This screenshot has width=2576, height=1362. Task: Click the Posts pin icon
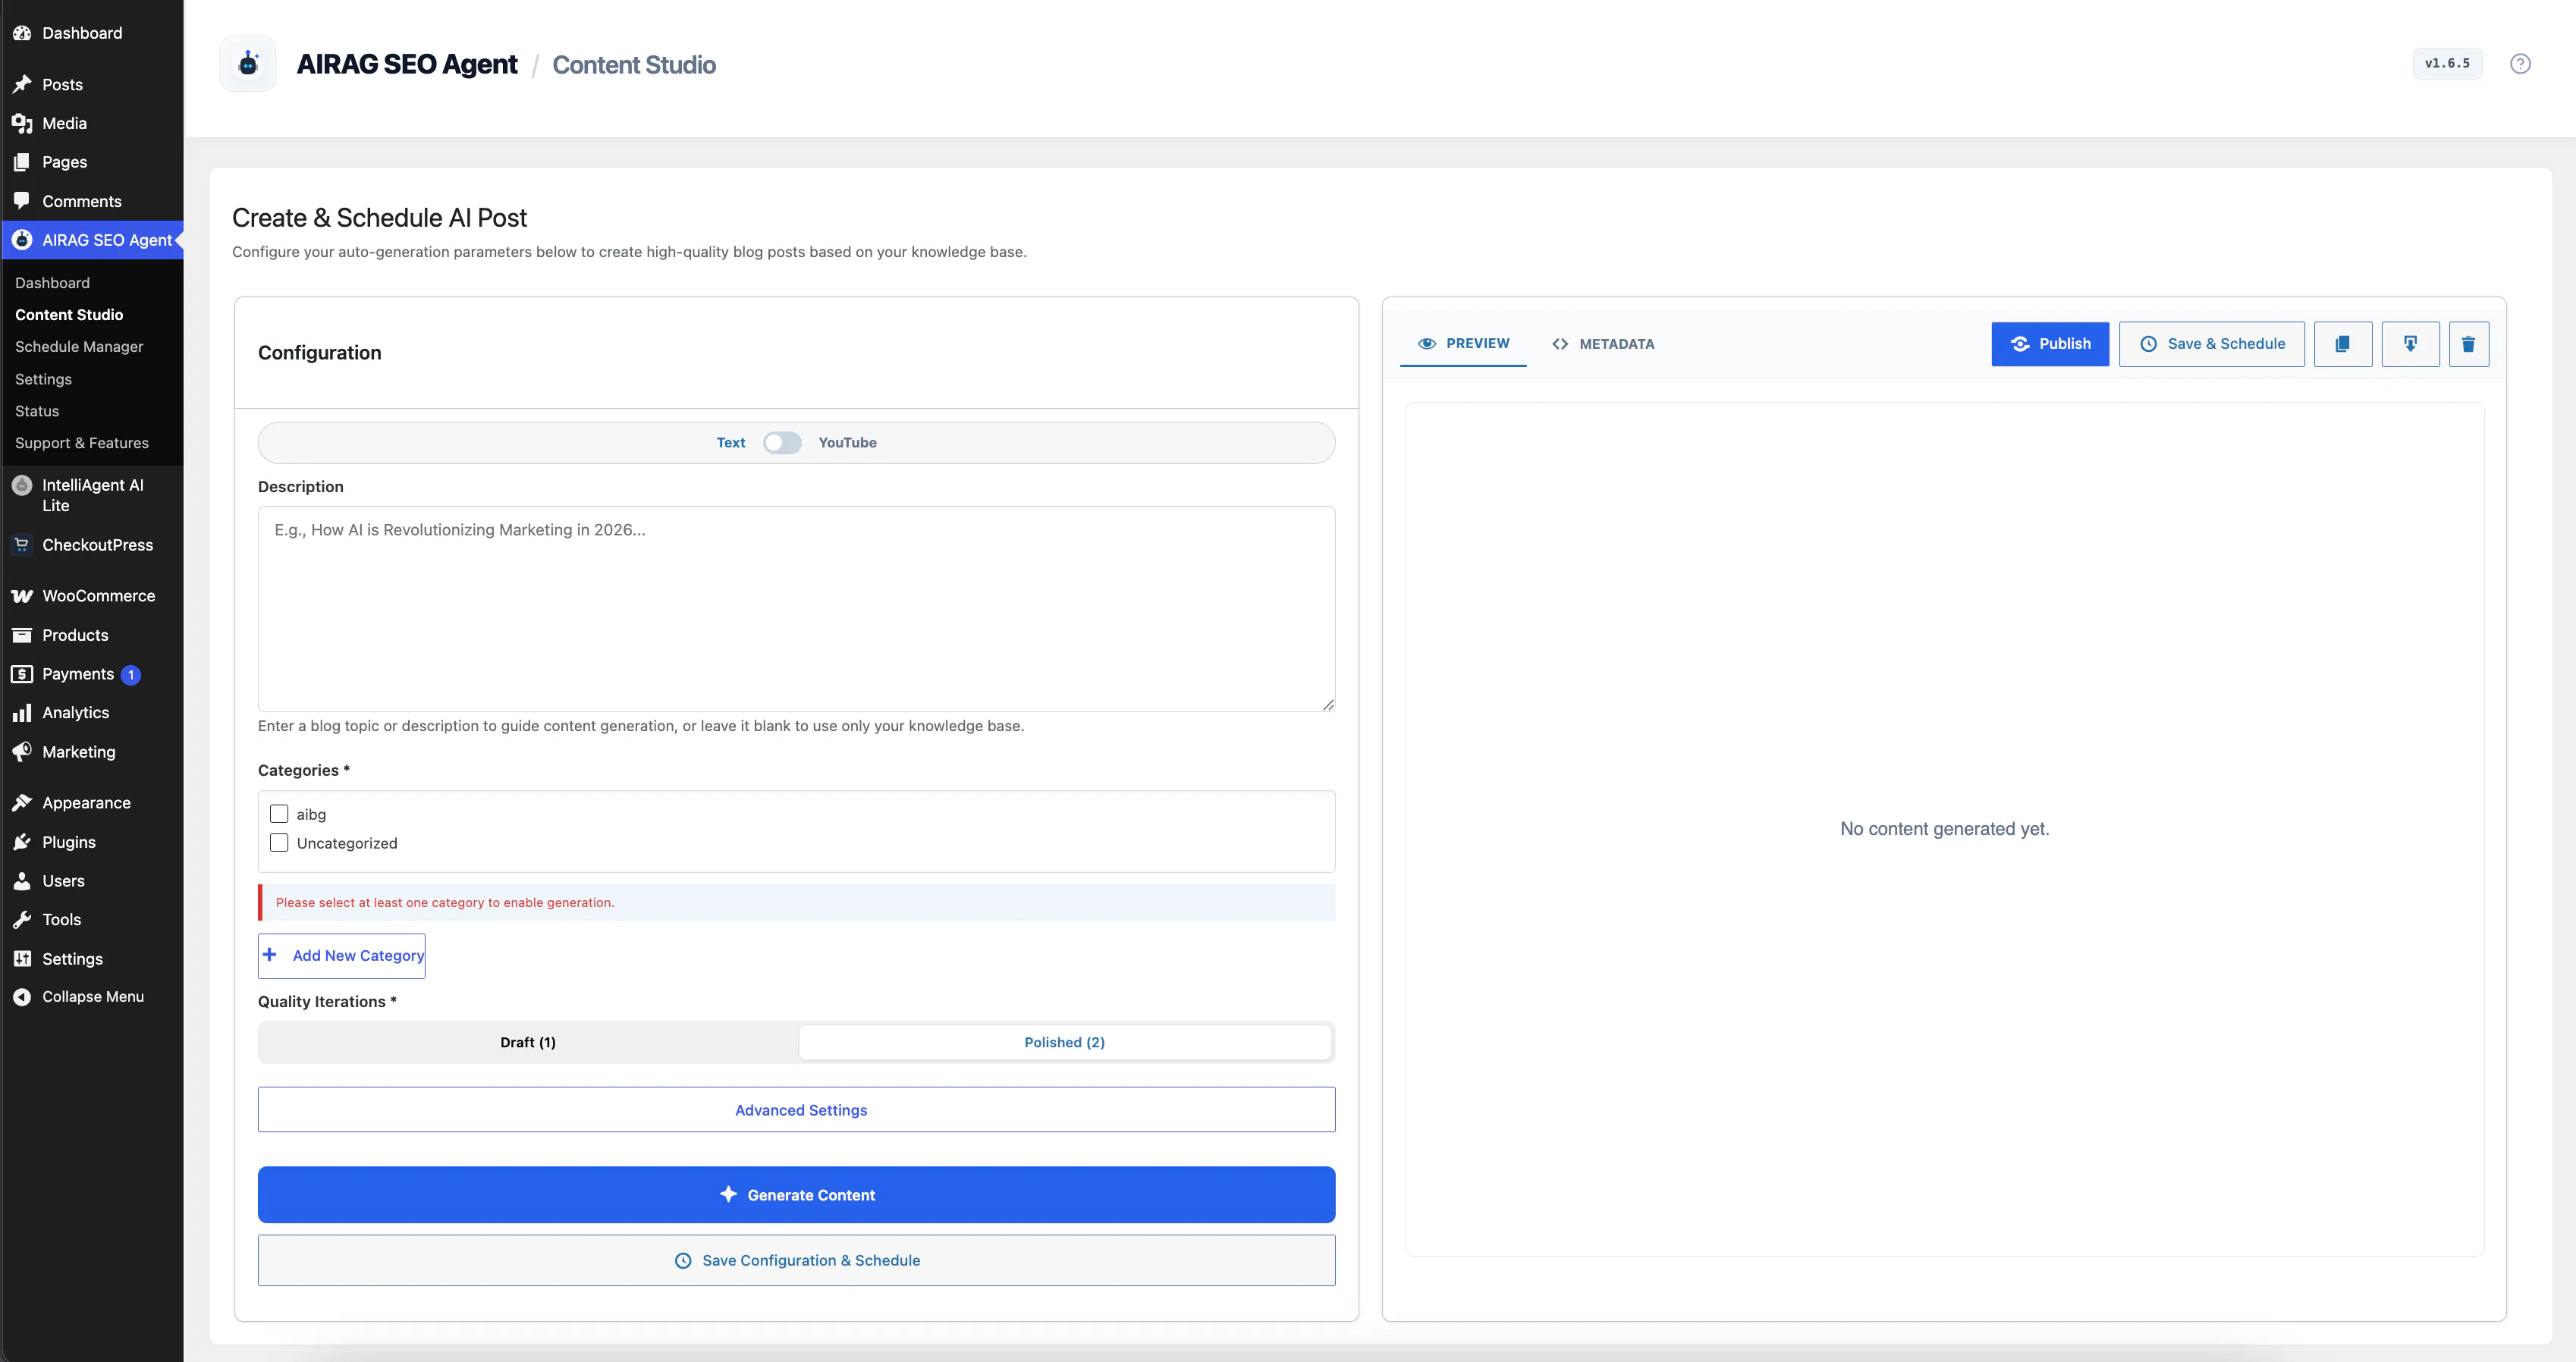pyautogui.click(x=22, y=84)
